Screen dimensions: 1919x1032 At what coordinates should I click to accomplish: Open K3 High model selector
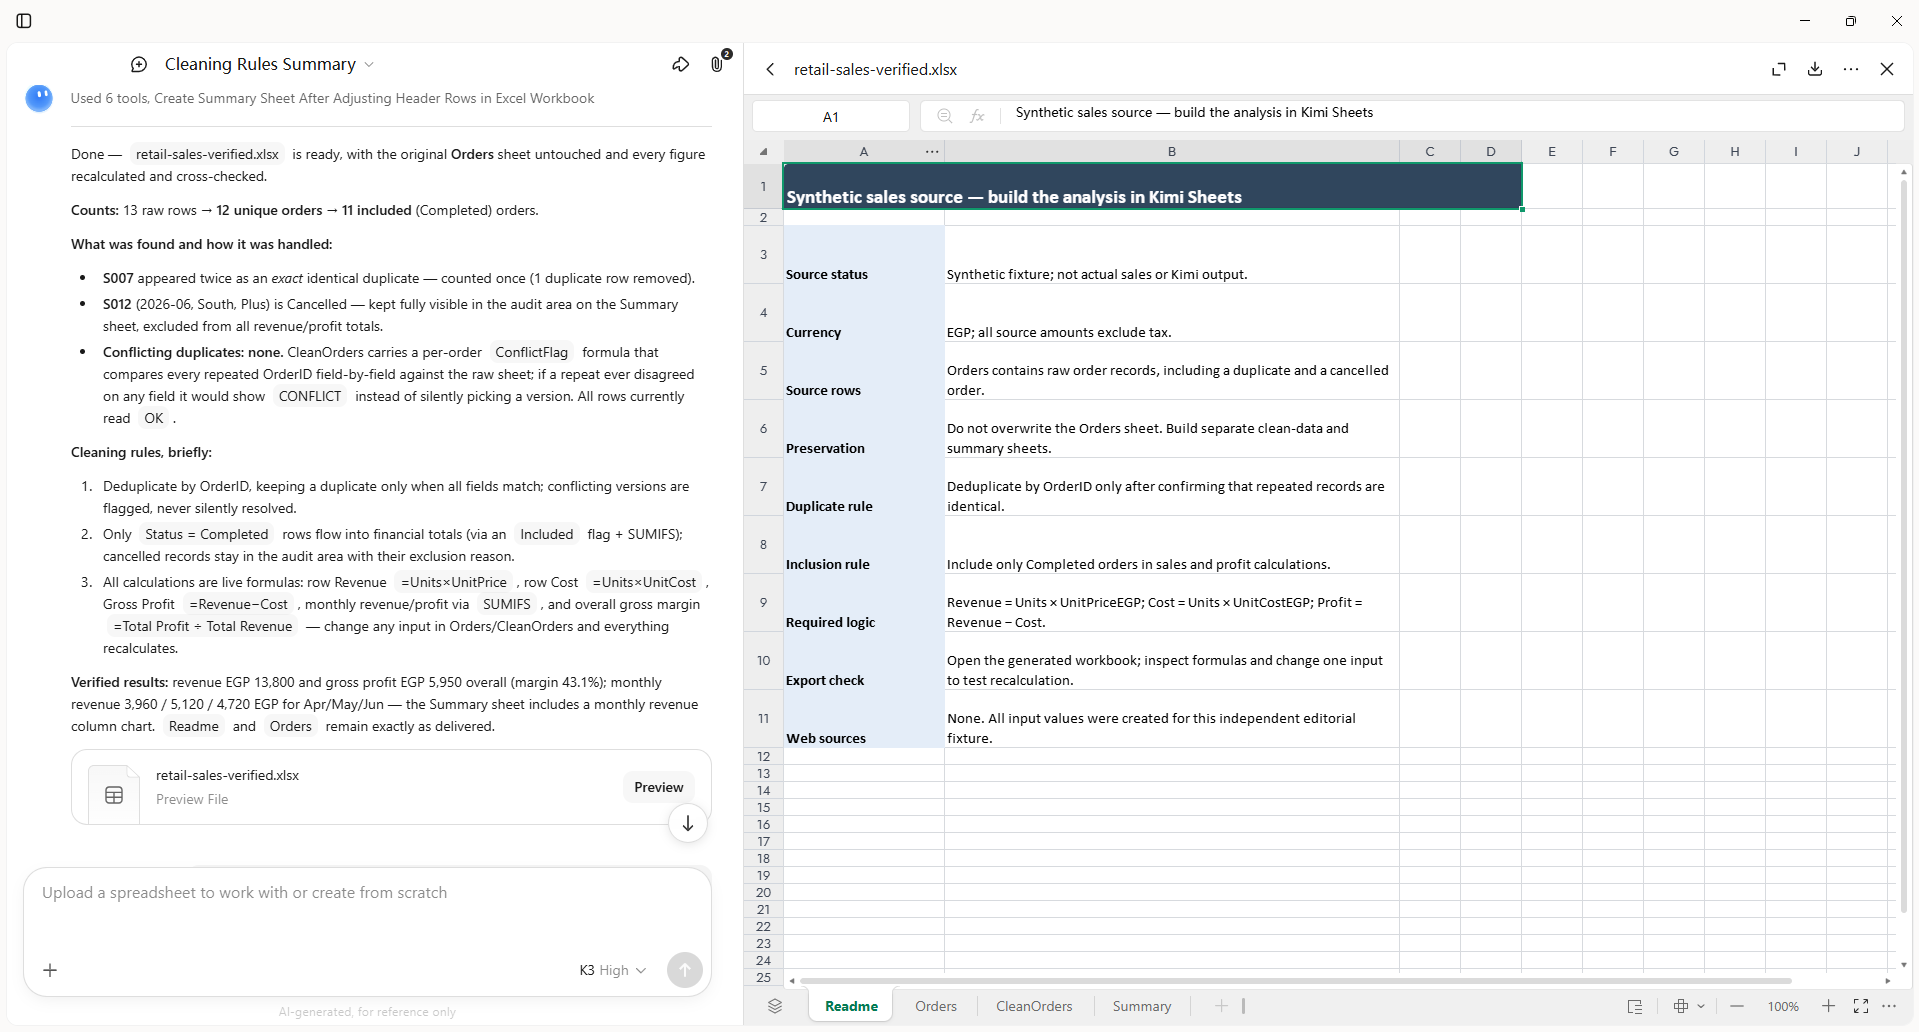point(613,970)
